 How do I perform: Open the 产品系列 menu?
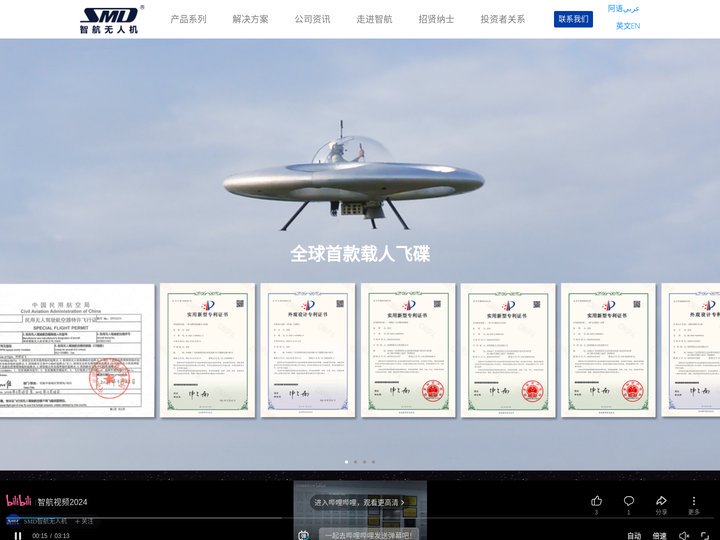(188, 19)
